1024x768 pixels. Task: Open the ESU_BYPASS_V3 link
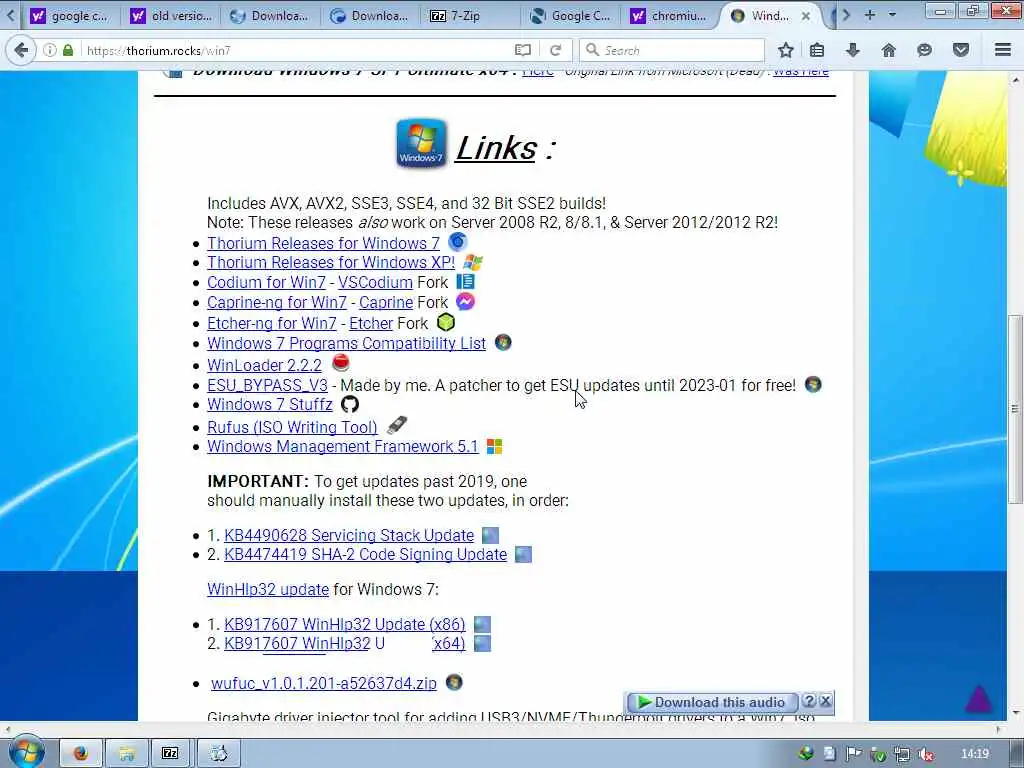coord(267,385)
